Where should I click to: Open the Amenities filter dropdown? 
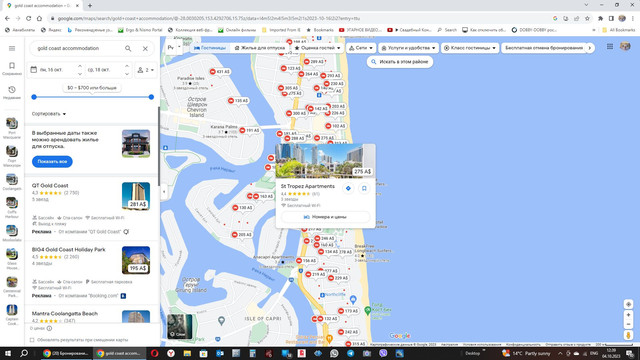(x=409, y=48)
